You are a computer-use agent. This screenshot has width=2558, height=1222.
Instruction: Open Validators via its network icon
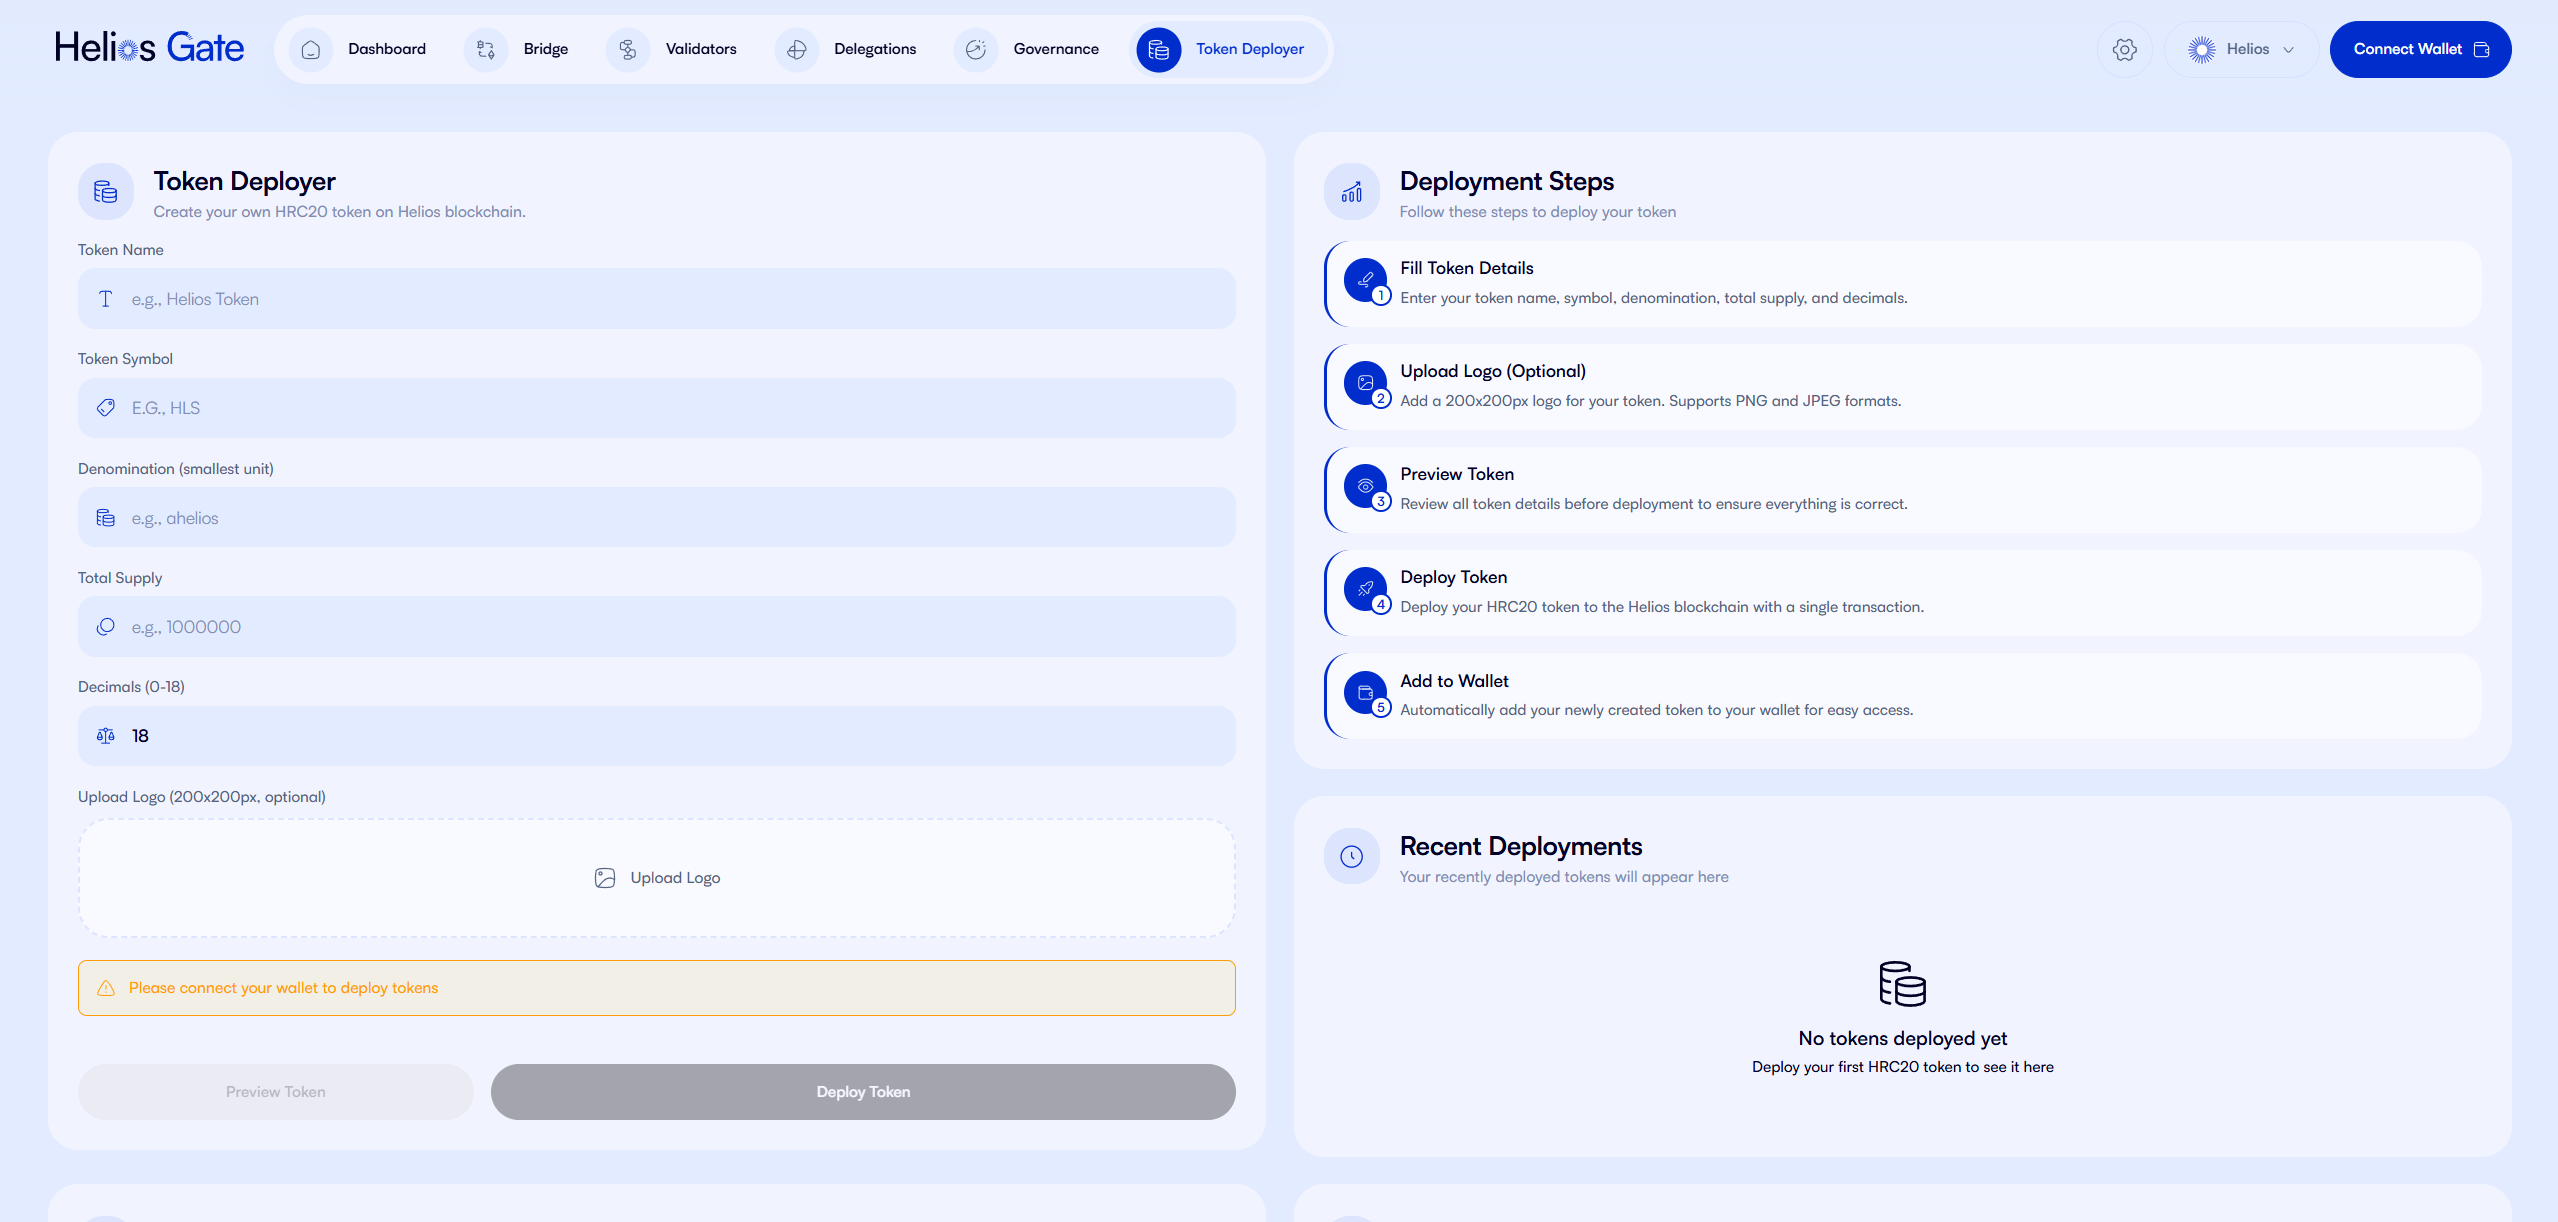point(628,48)
